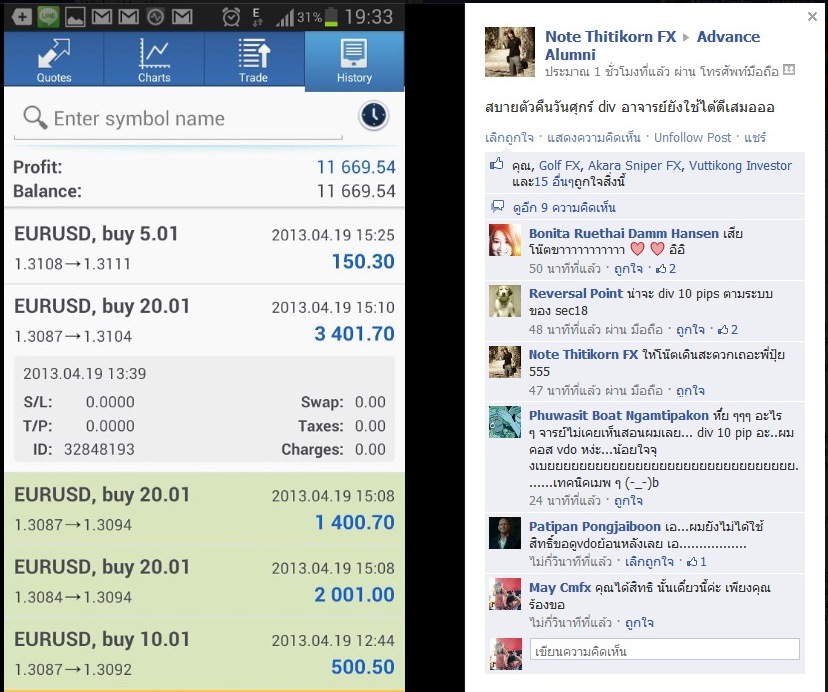Open Golf FX in the likes list
828x692 pixels.
tap(559, 166)
